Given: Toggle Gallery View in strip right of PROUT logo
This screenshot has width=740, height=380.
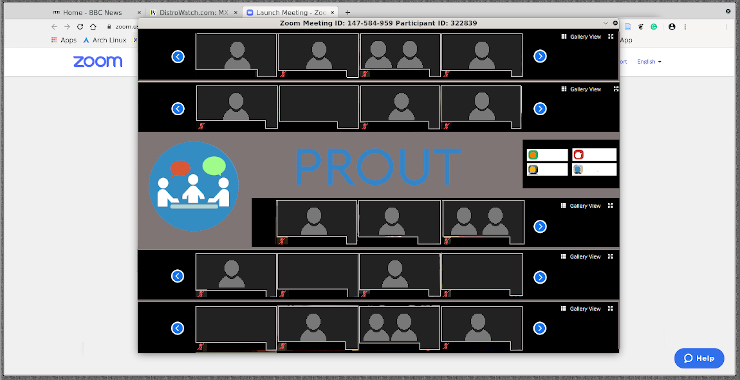Looking at the screenshot, I should click(581, 206).
